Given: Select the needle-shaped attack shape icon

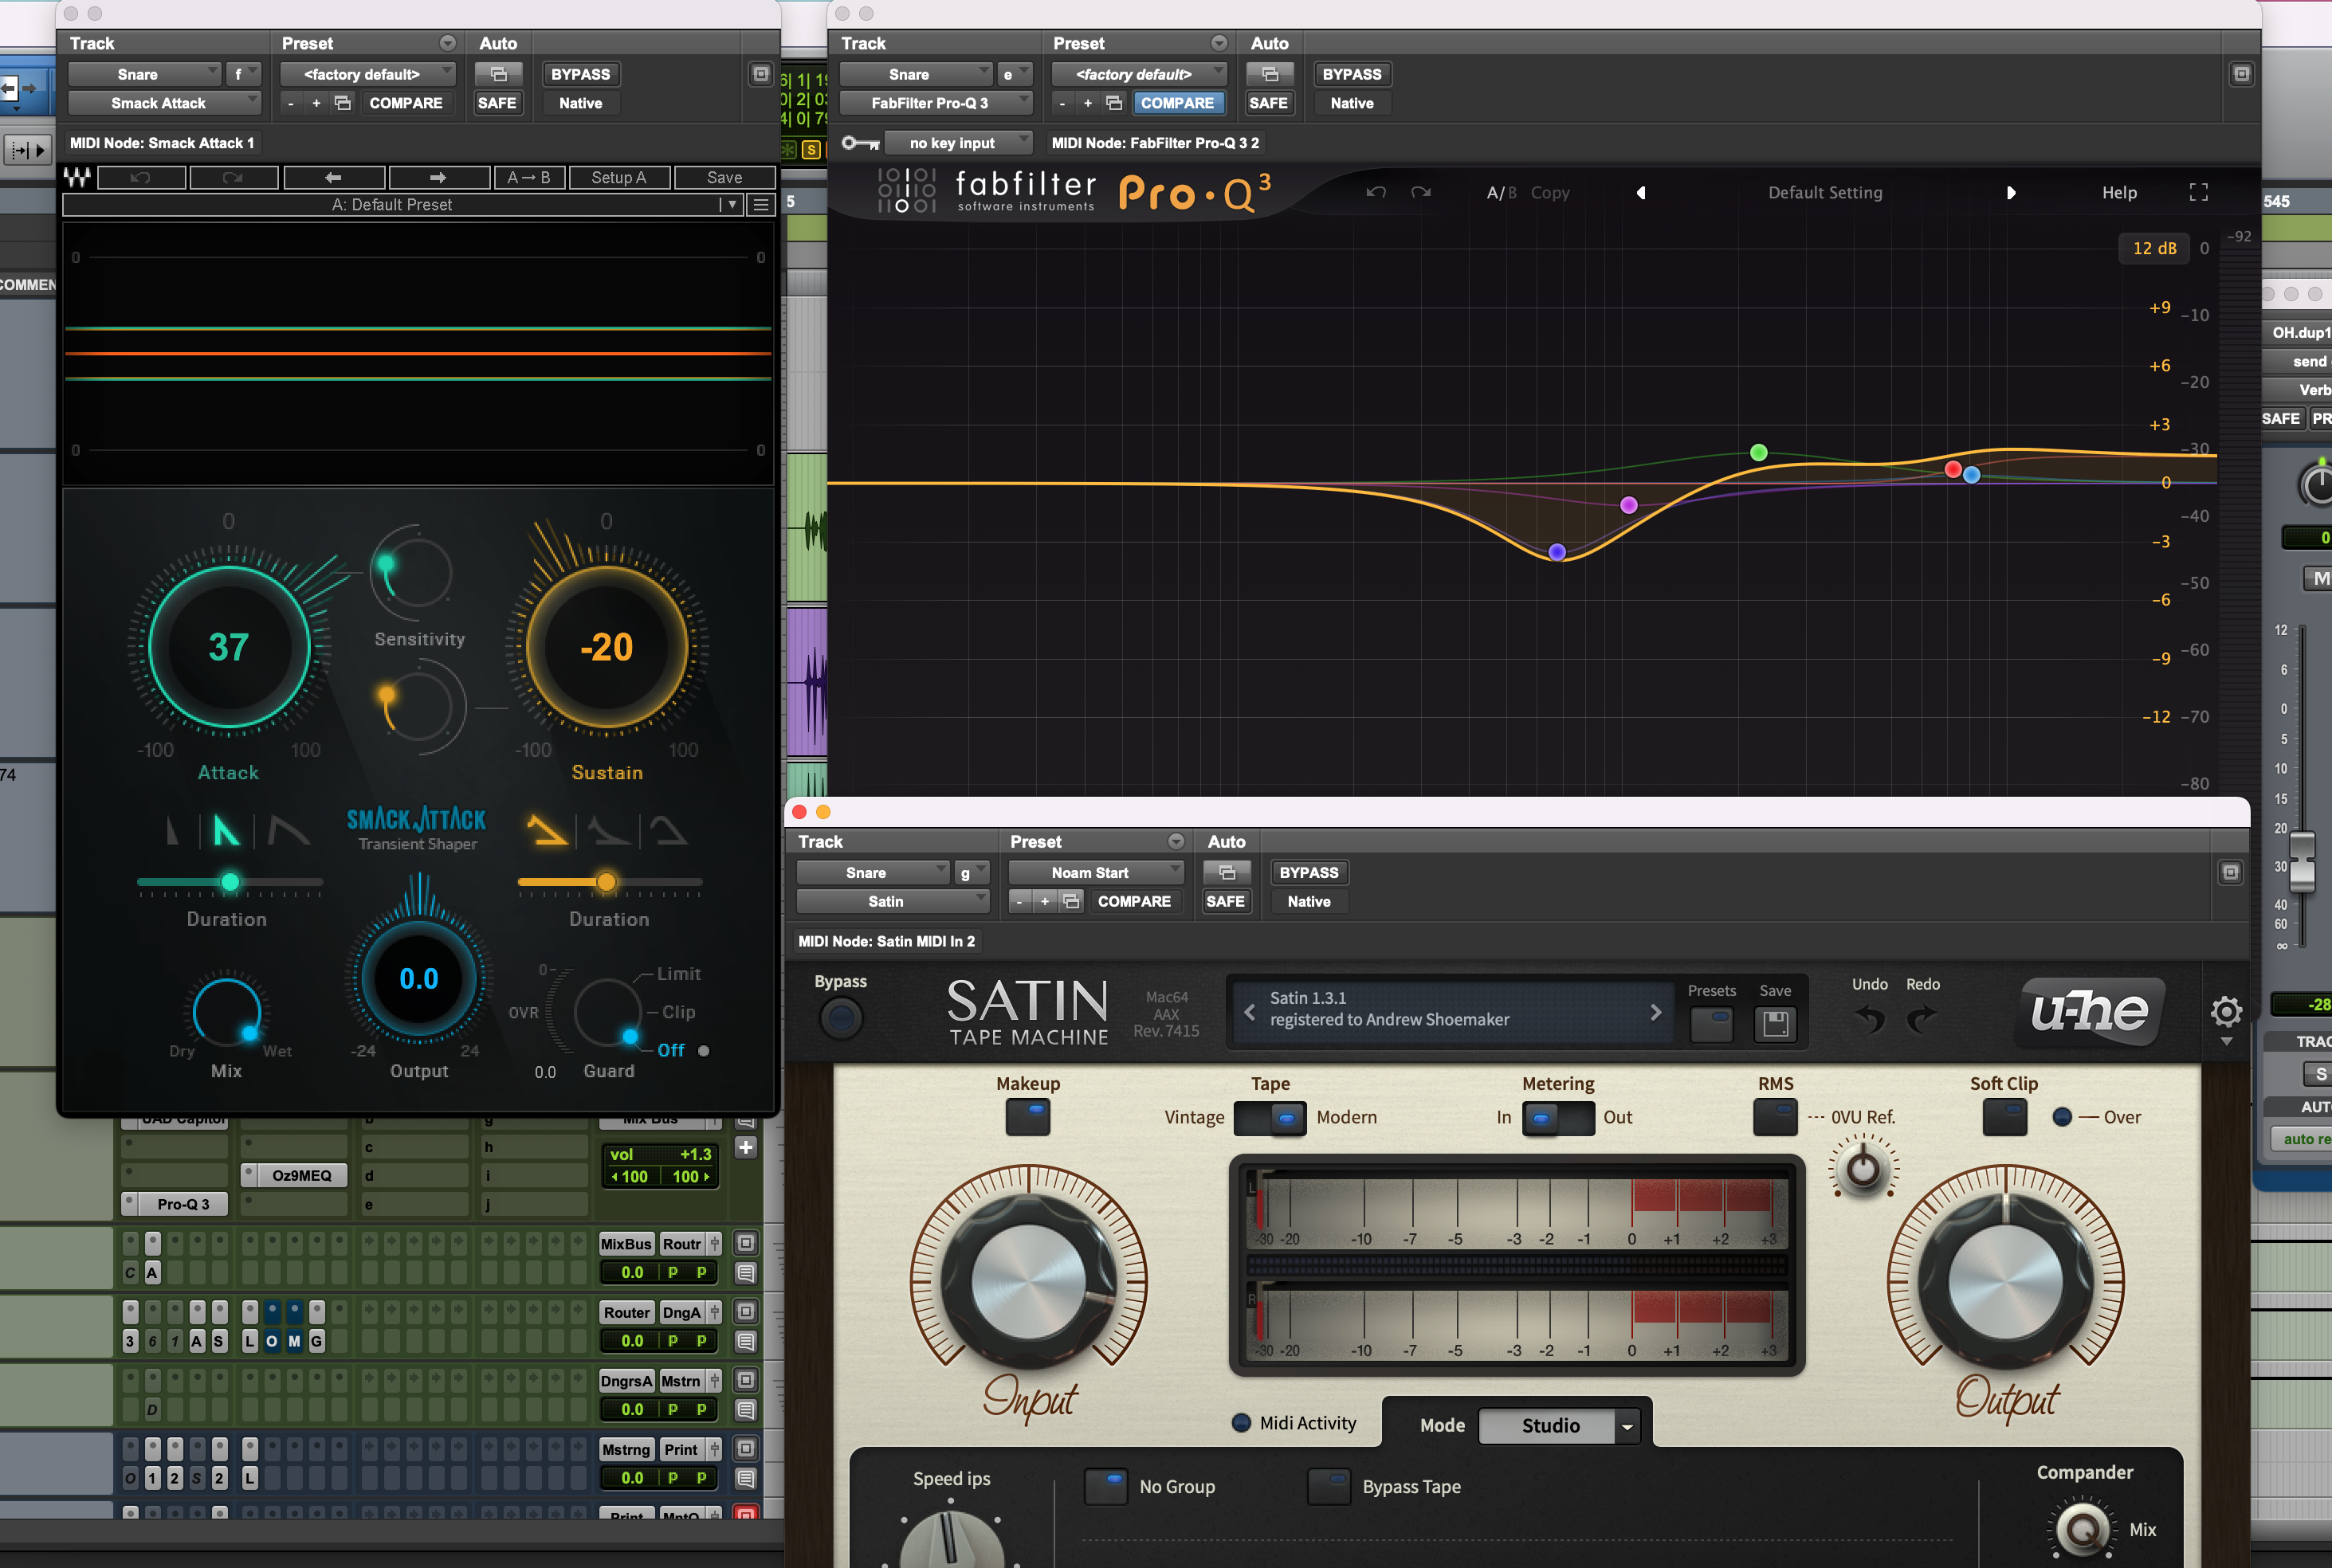Looking at the screenshot, I should pyautogui.click(x=174, y=830).
